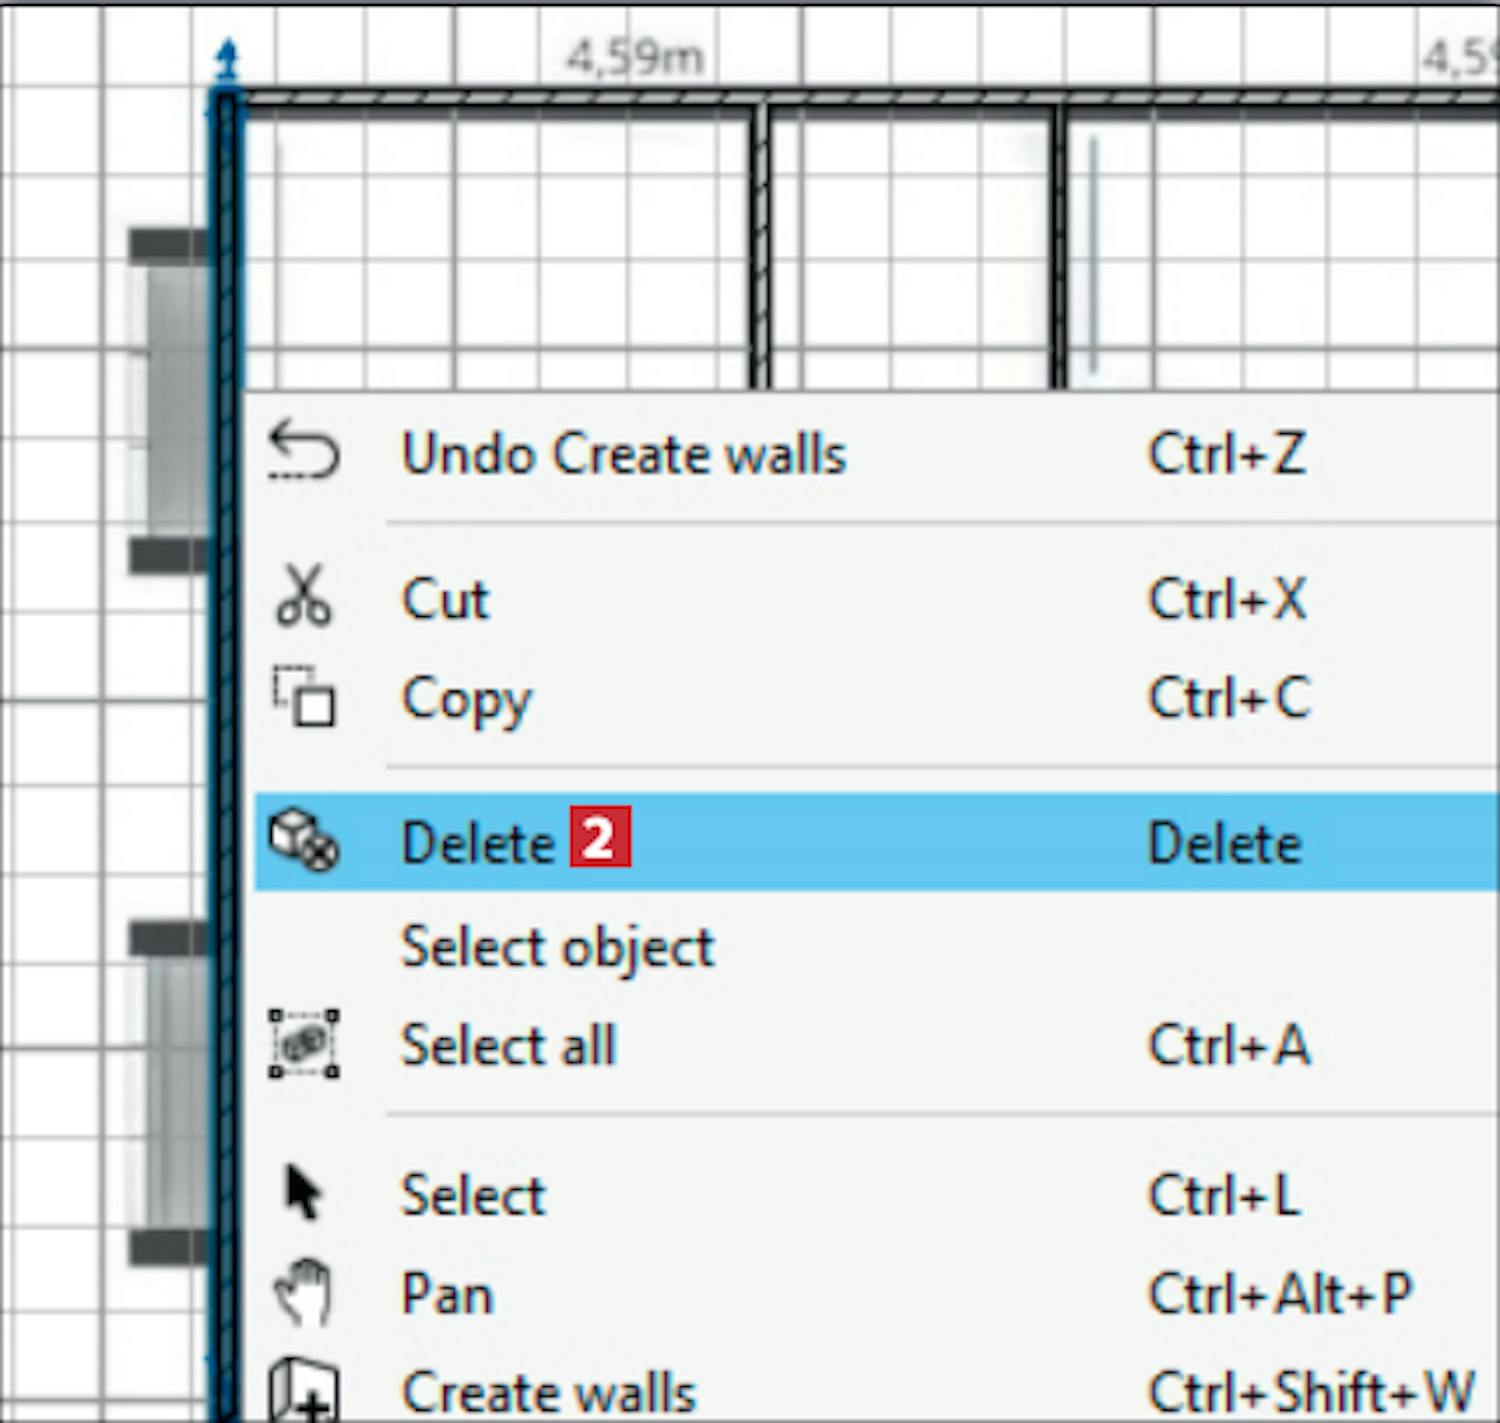Click the Delete cube icon
Viewport: 1500px width, 1423px height.
coord(304,840)
